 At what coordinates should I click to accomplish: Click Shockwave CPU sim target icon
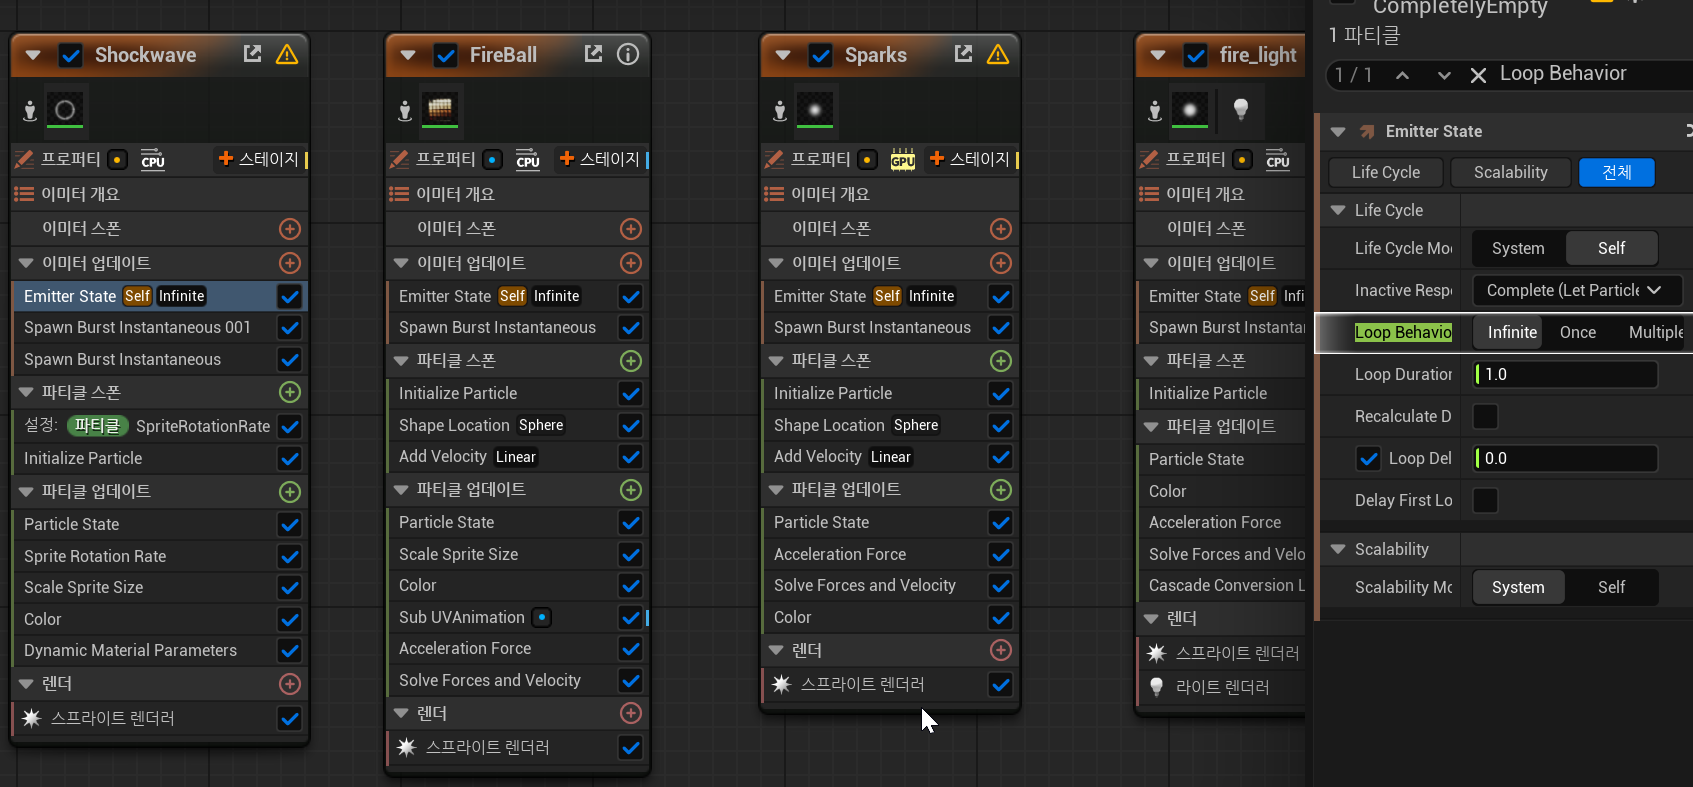(153, 160)
